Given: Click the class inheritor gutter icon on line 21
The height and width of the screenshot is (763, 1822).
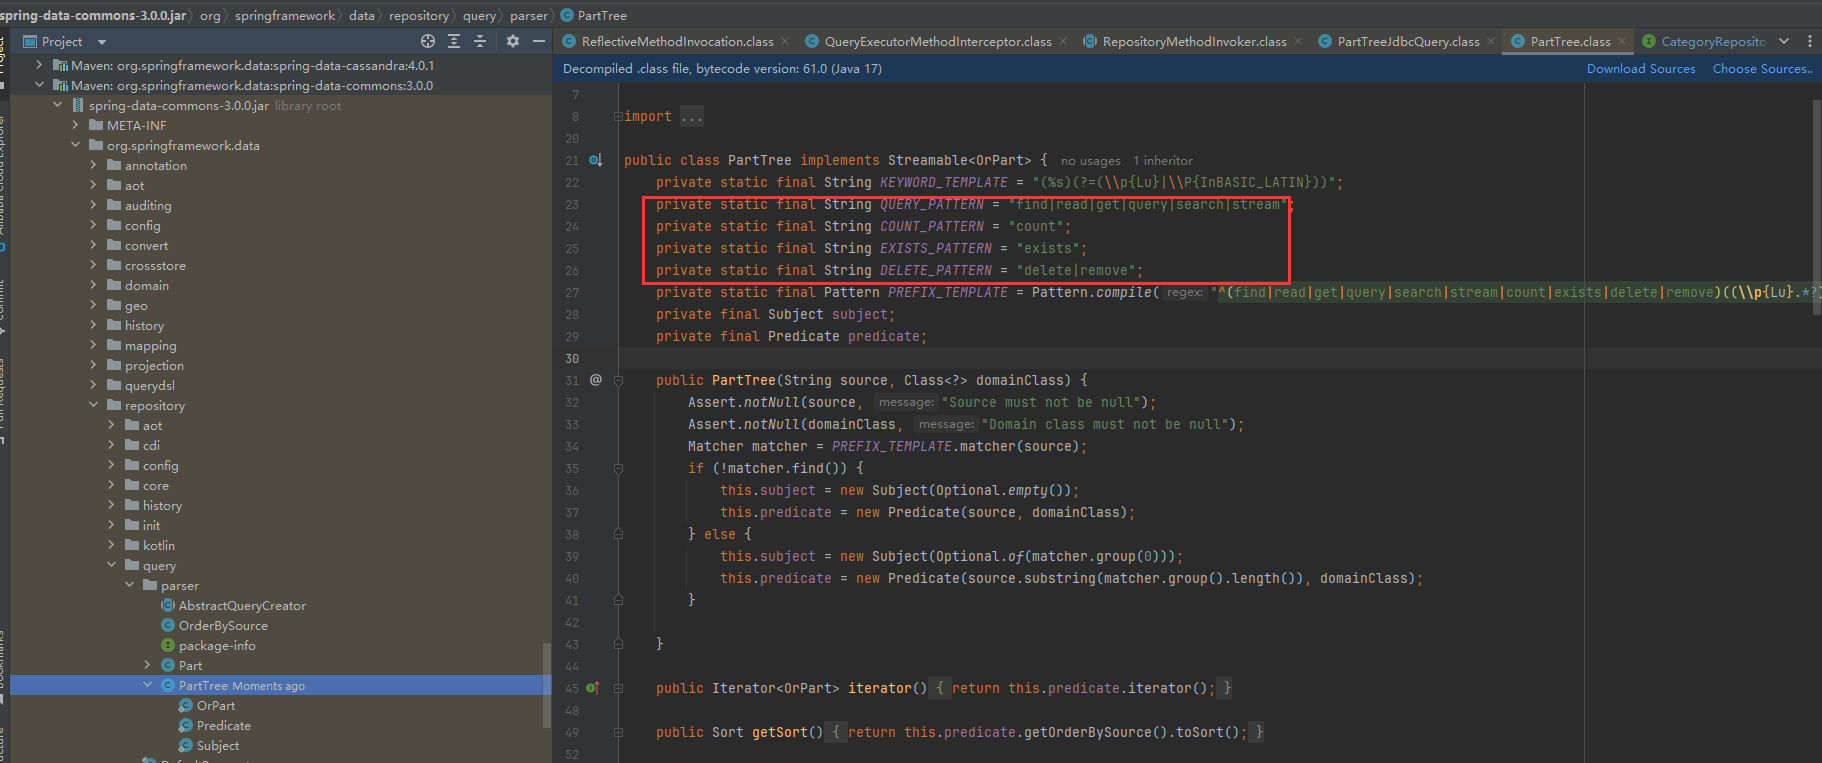Looking at the screenshot, I should pyautogui.click(x=596, y=160).
